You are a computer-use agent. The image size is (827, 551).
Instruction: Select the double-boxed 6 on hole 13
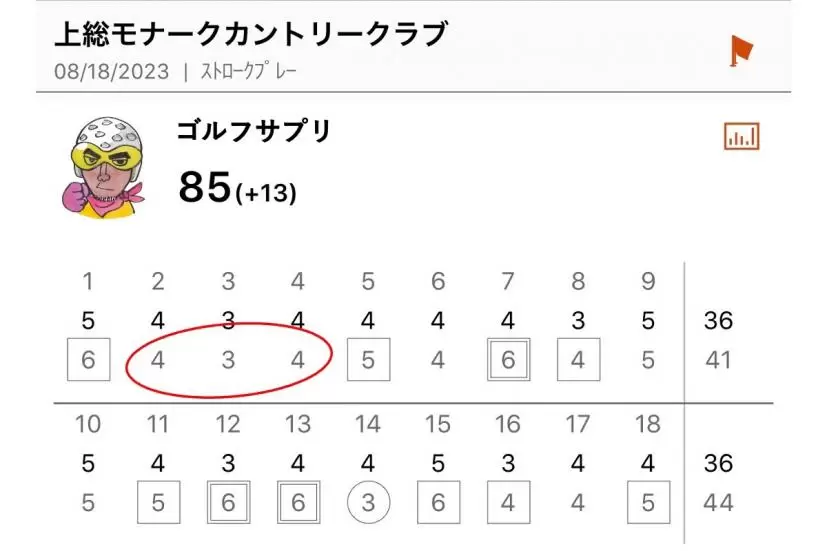298,503
